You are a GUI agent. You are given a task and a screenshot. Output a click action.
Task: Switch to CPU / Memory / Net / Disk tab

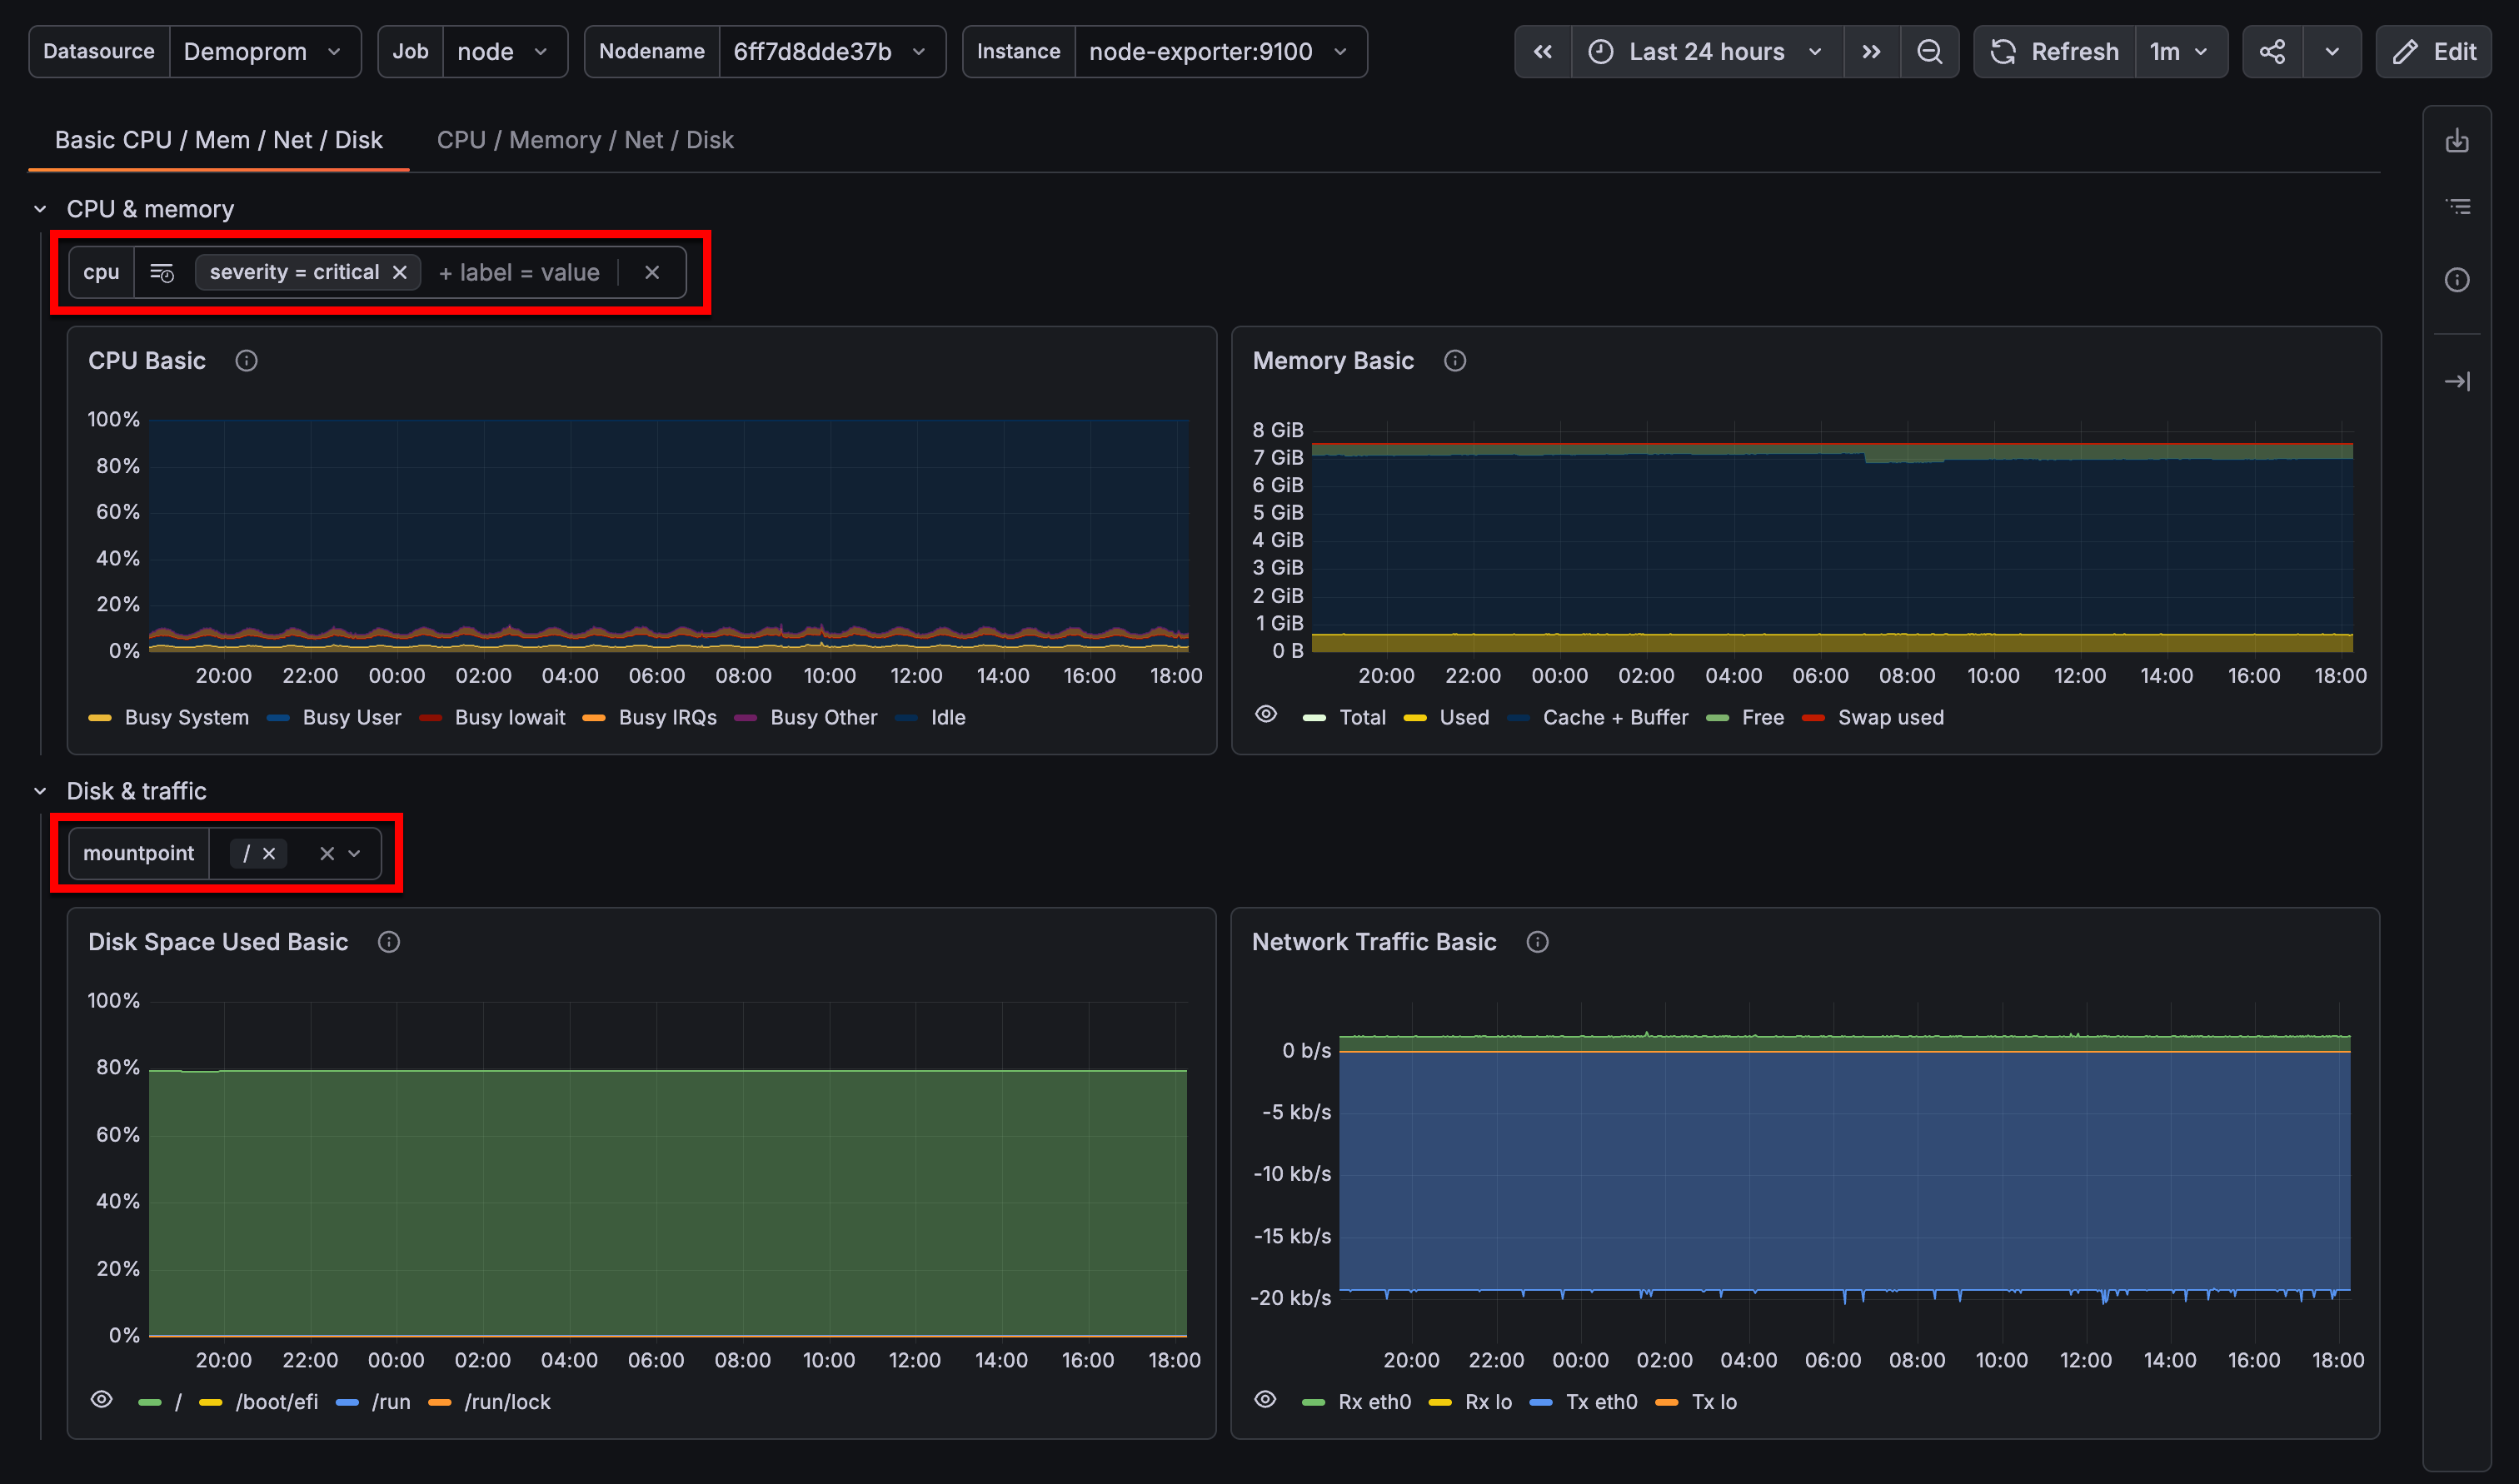[x=585, y=140]
